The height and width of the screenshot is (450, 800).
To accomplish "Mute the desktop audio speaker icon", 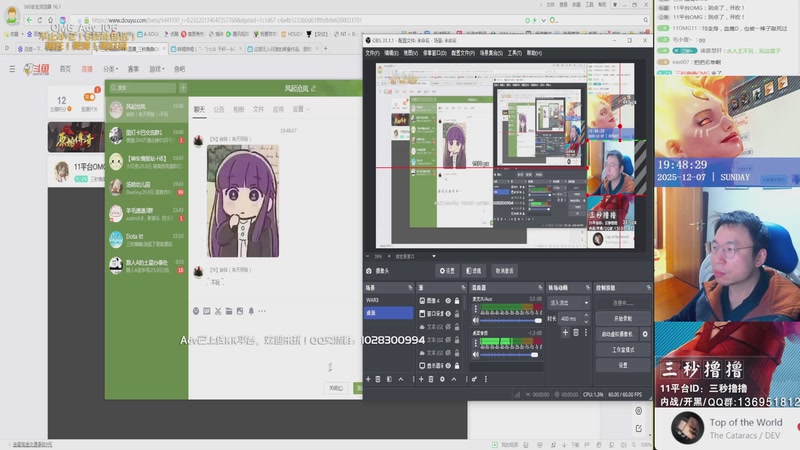I will (476, 354).
